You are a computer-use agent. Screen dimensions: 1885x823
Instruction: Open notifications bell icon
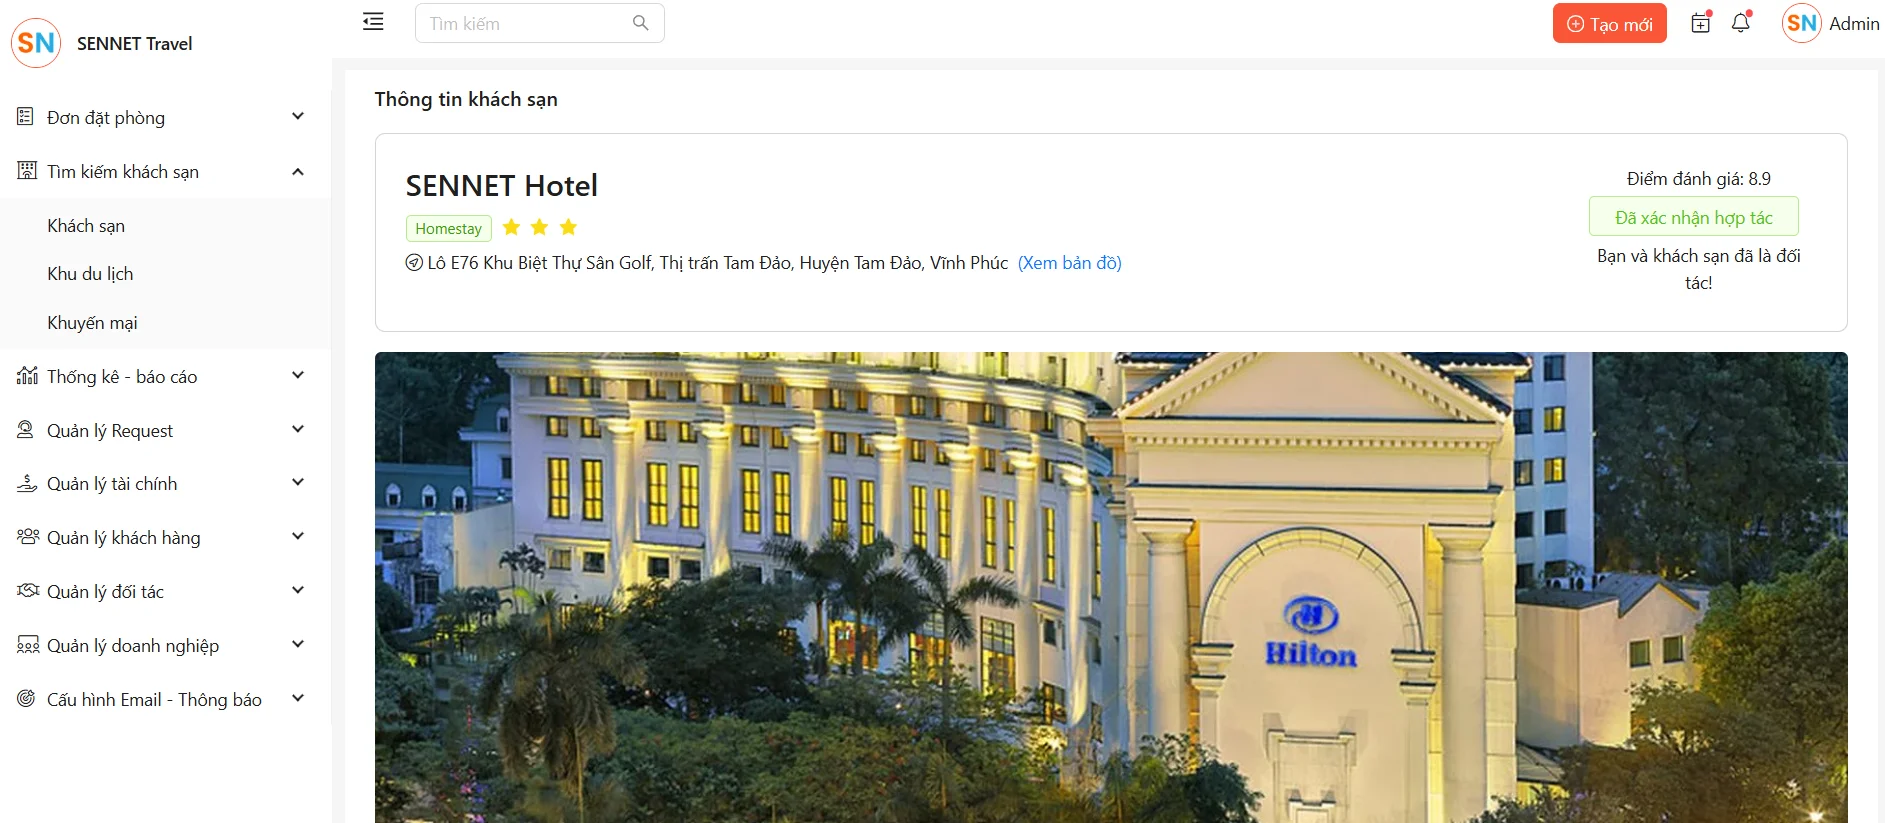coord(1741,23)
